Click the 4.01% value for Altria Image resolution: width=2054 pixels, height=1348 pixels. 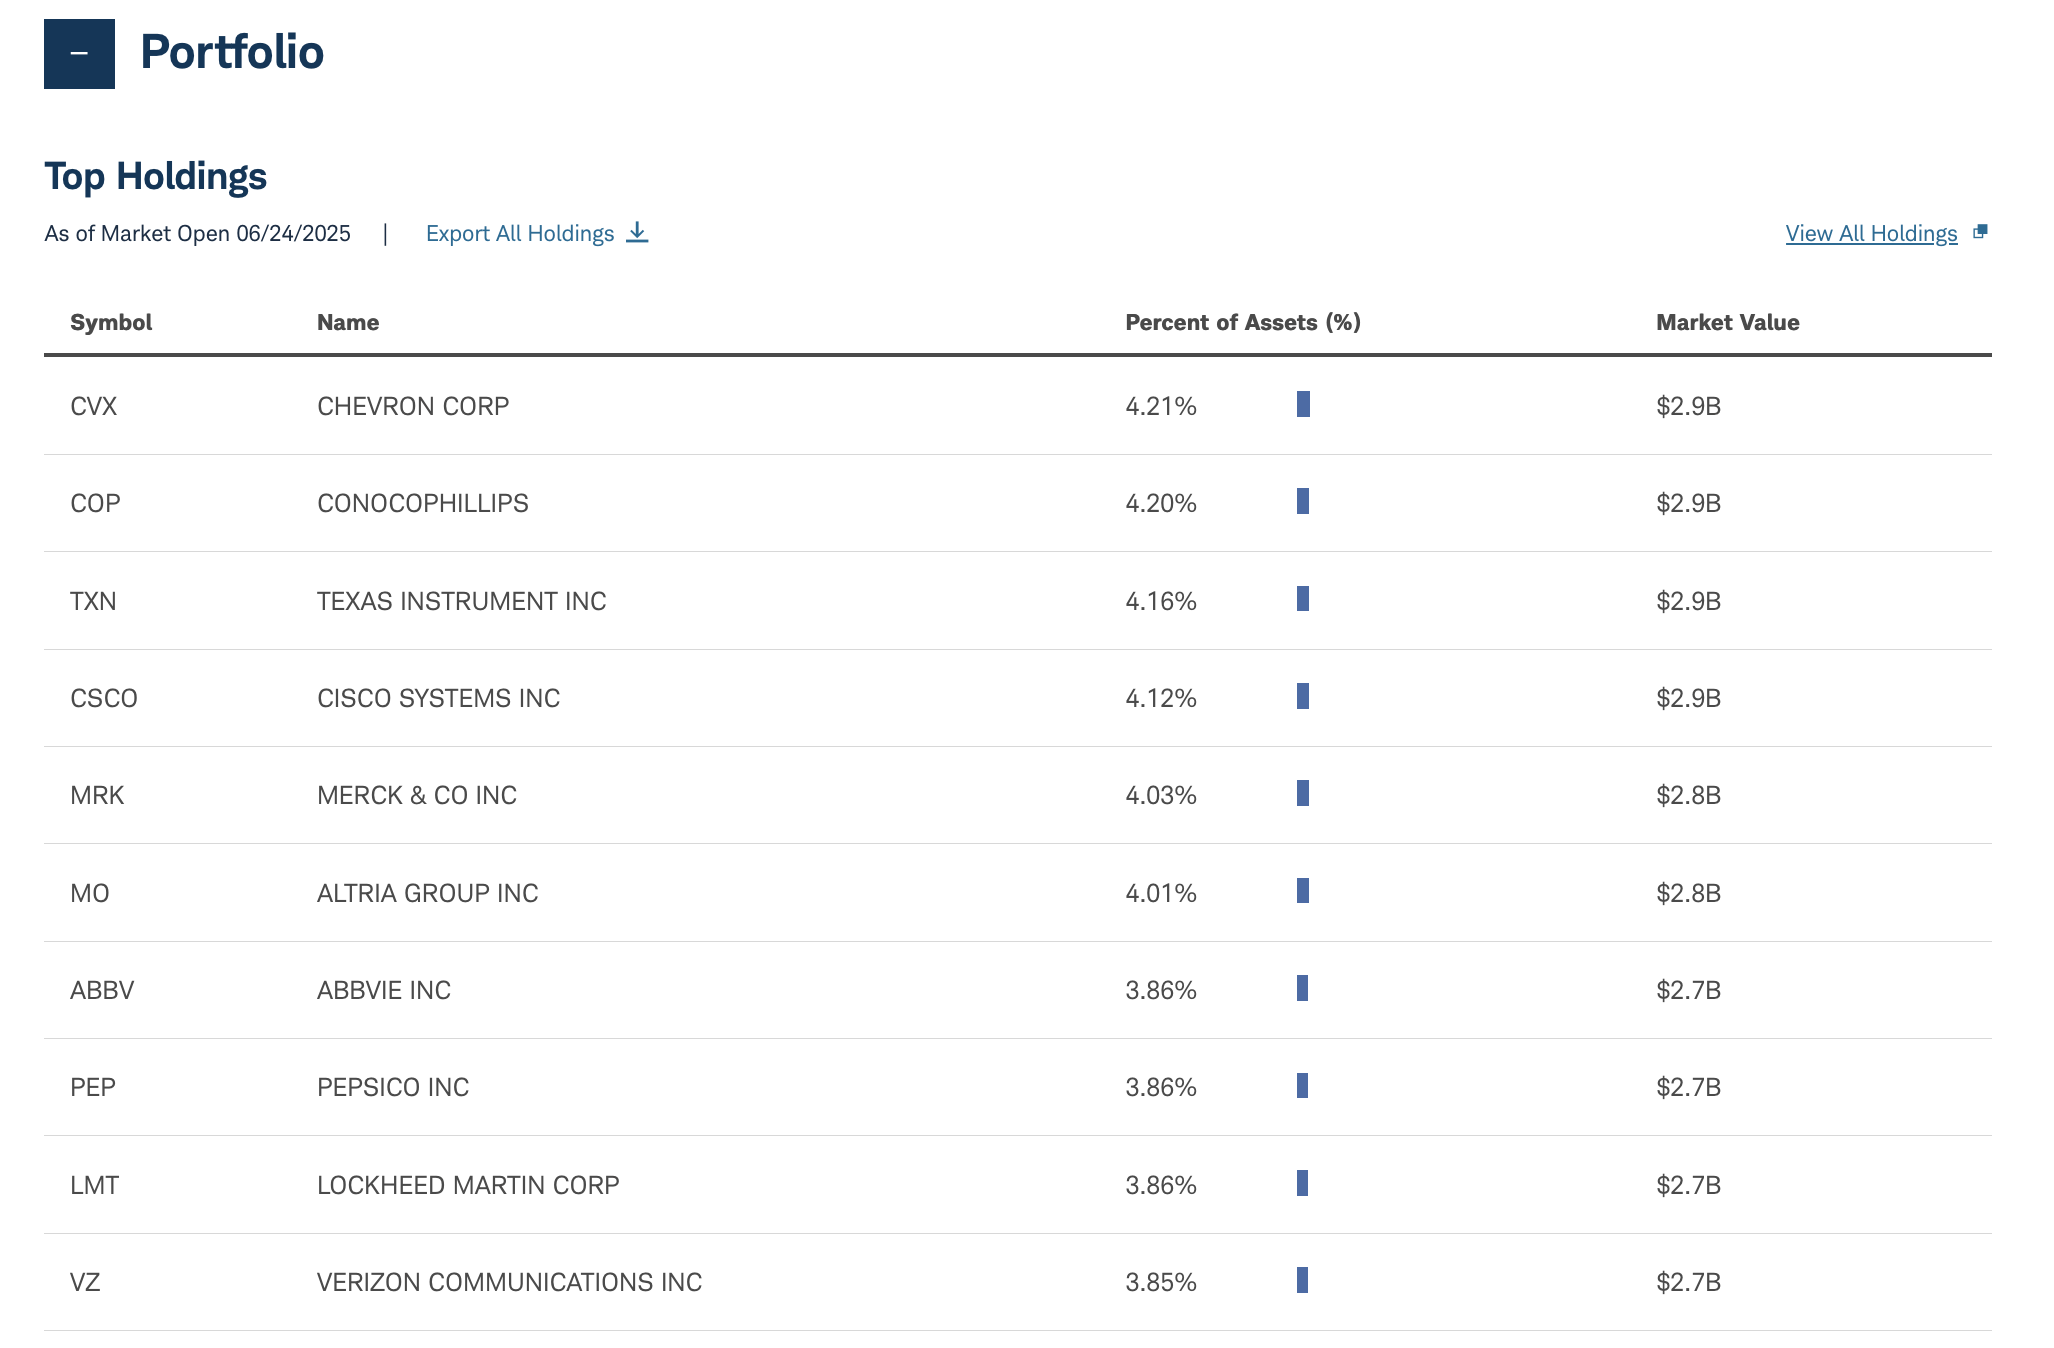pos(1161,893)
